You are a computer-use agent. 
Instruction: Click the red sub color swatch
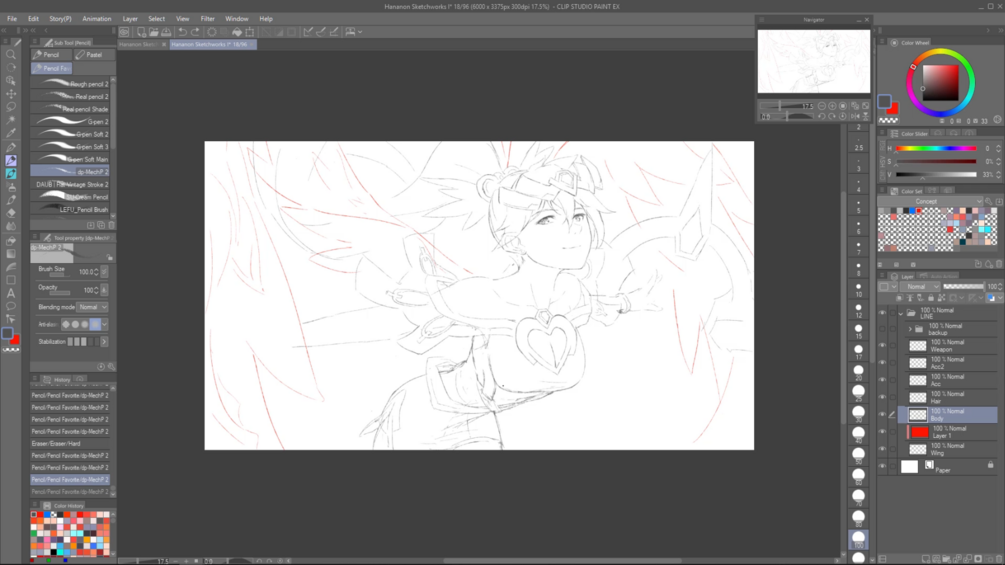point(893,108)
